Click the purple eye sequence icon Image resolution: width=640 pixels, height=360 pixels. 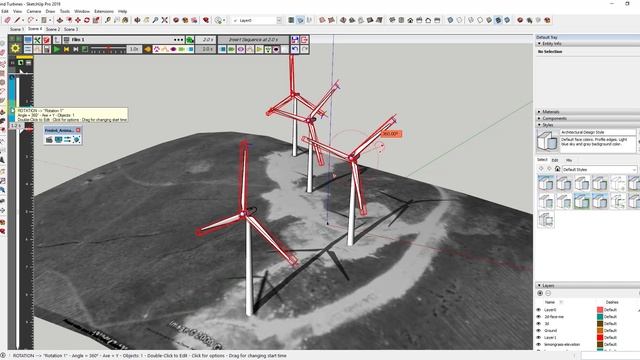click(241, 49)
